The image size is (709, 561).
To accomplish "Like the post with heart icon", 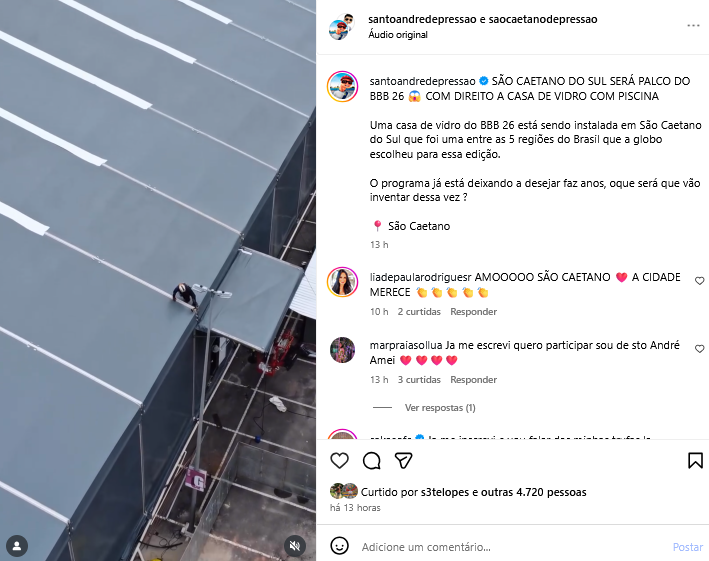I will (339, 461).
